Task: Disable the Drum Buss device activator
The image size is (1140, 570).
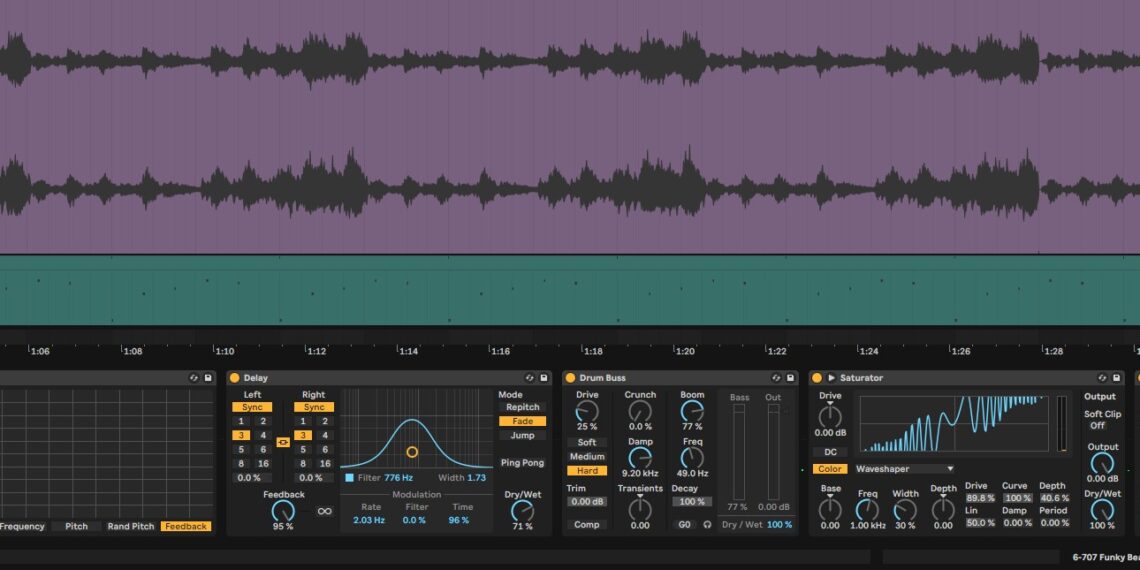Action: [x=570, y=378]
